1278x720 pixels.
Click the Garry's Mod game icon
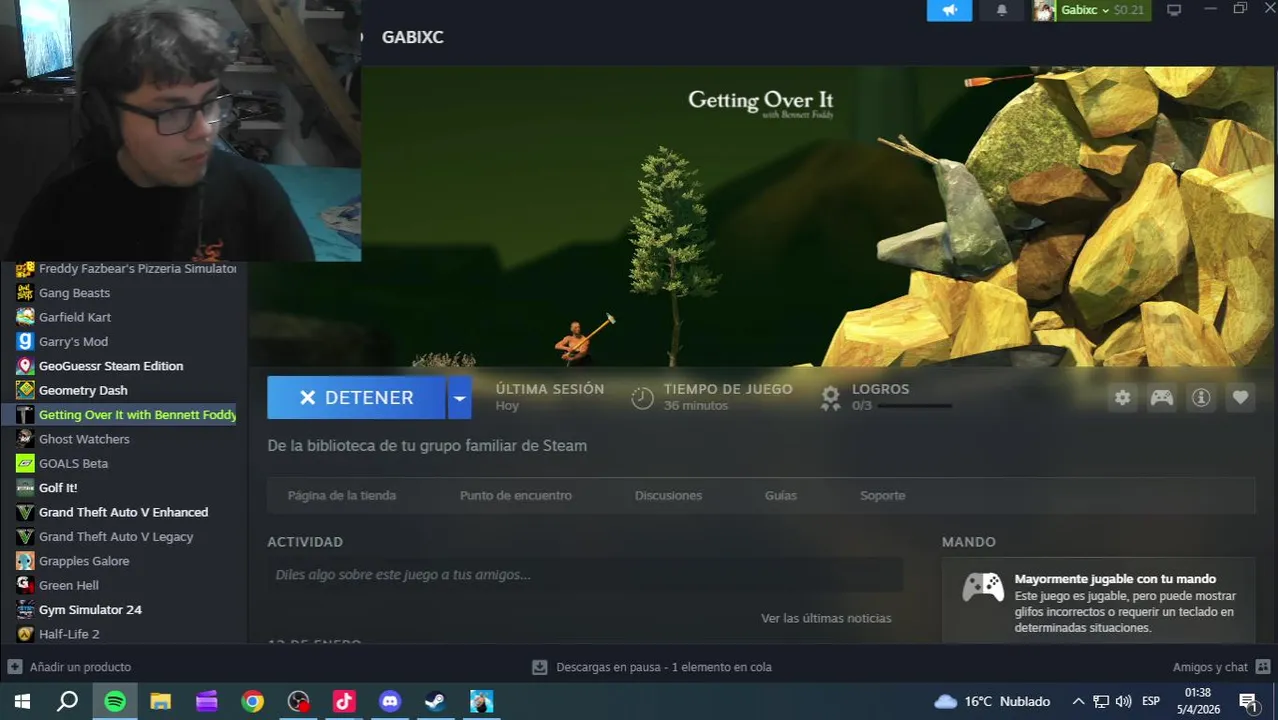[x=25, y=342]
